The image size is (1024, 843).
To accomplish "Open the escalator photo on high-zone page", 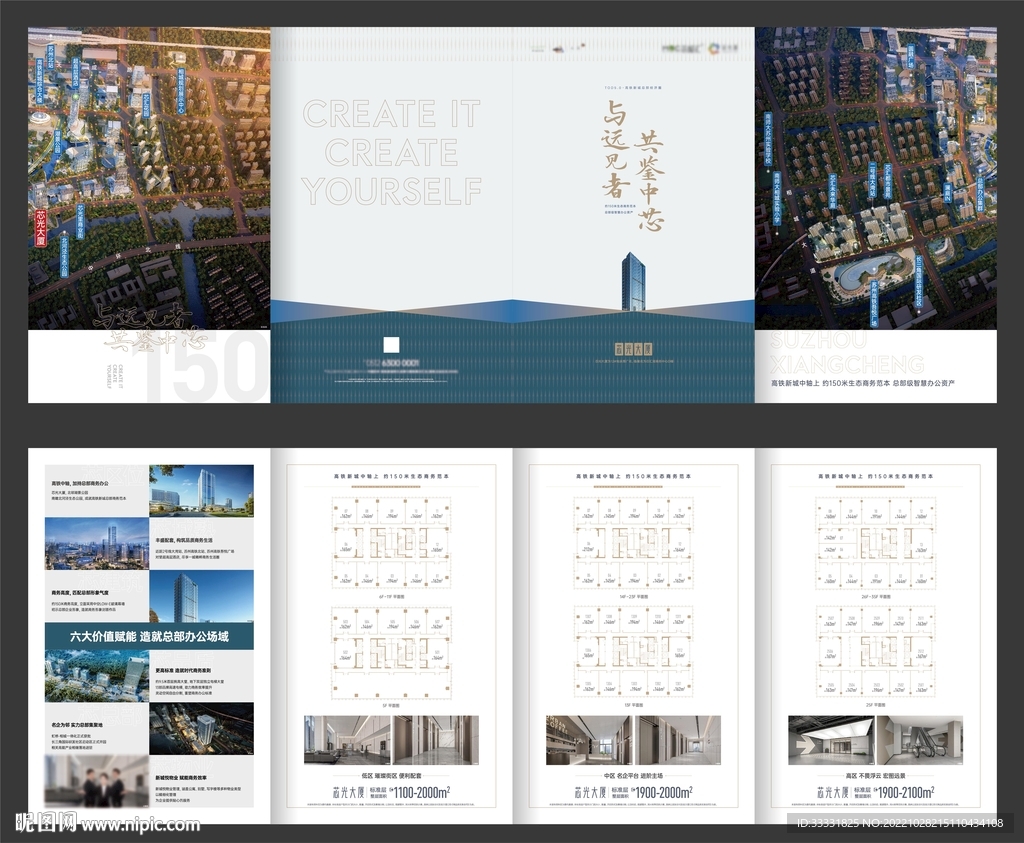I will point(919,740).
